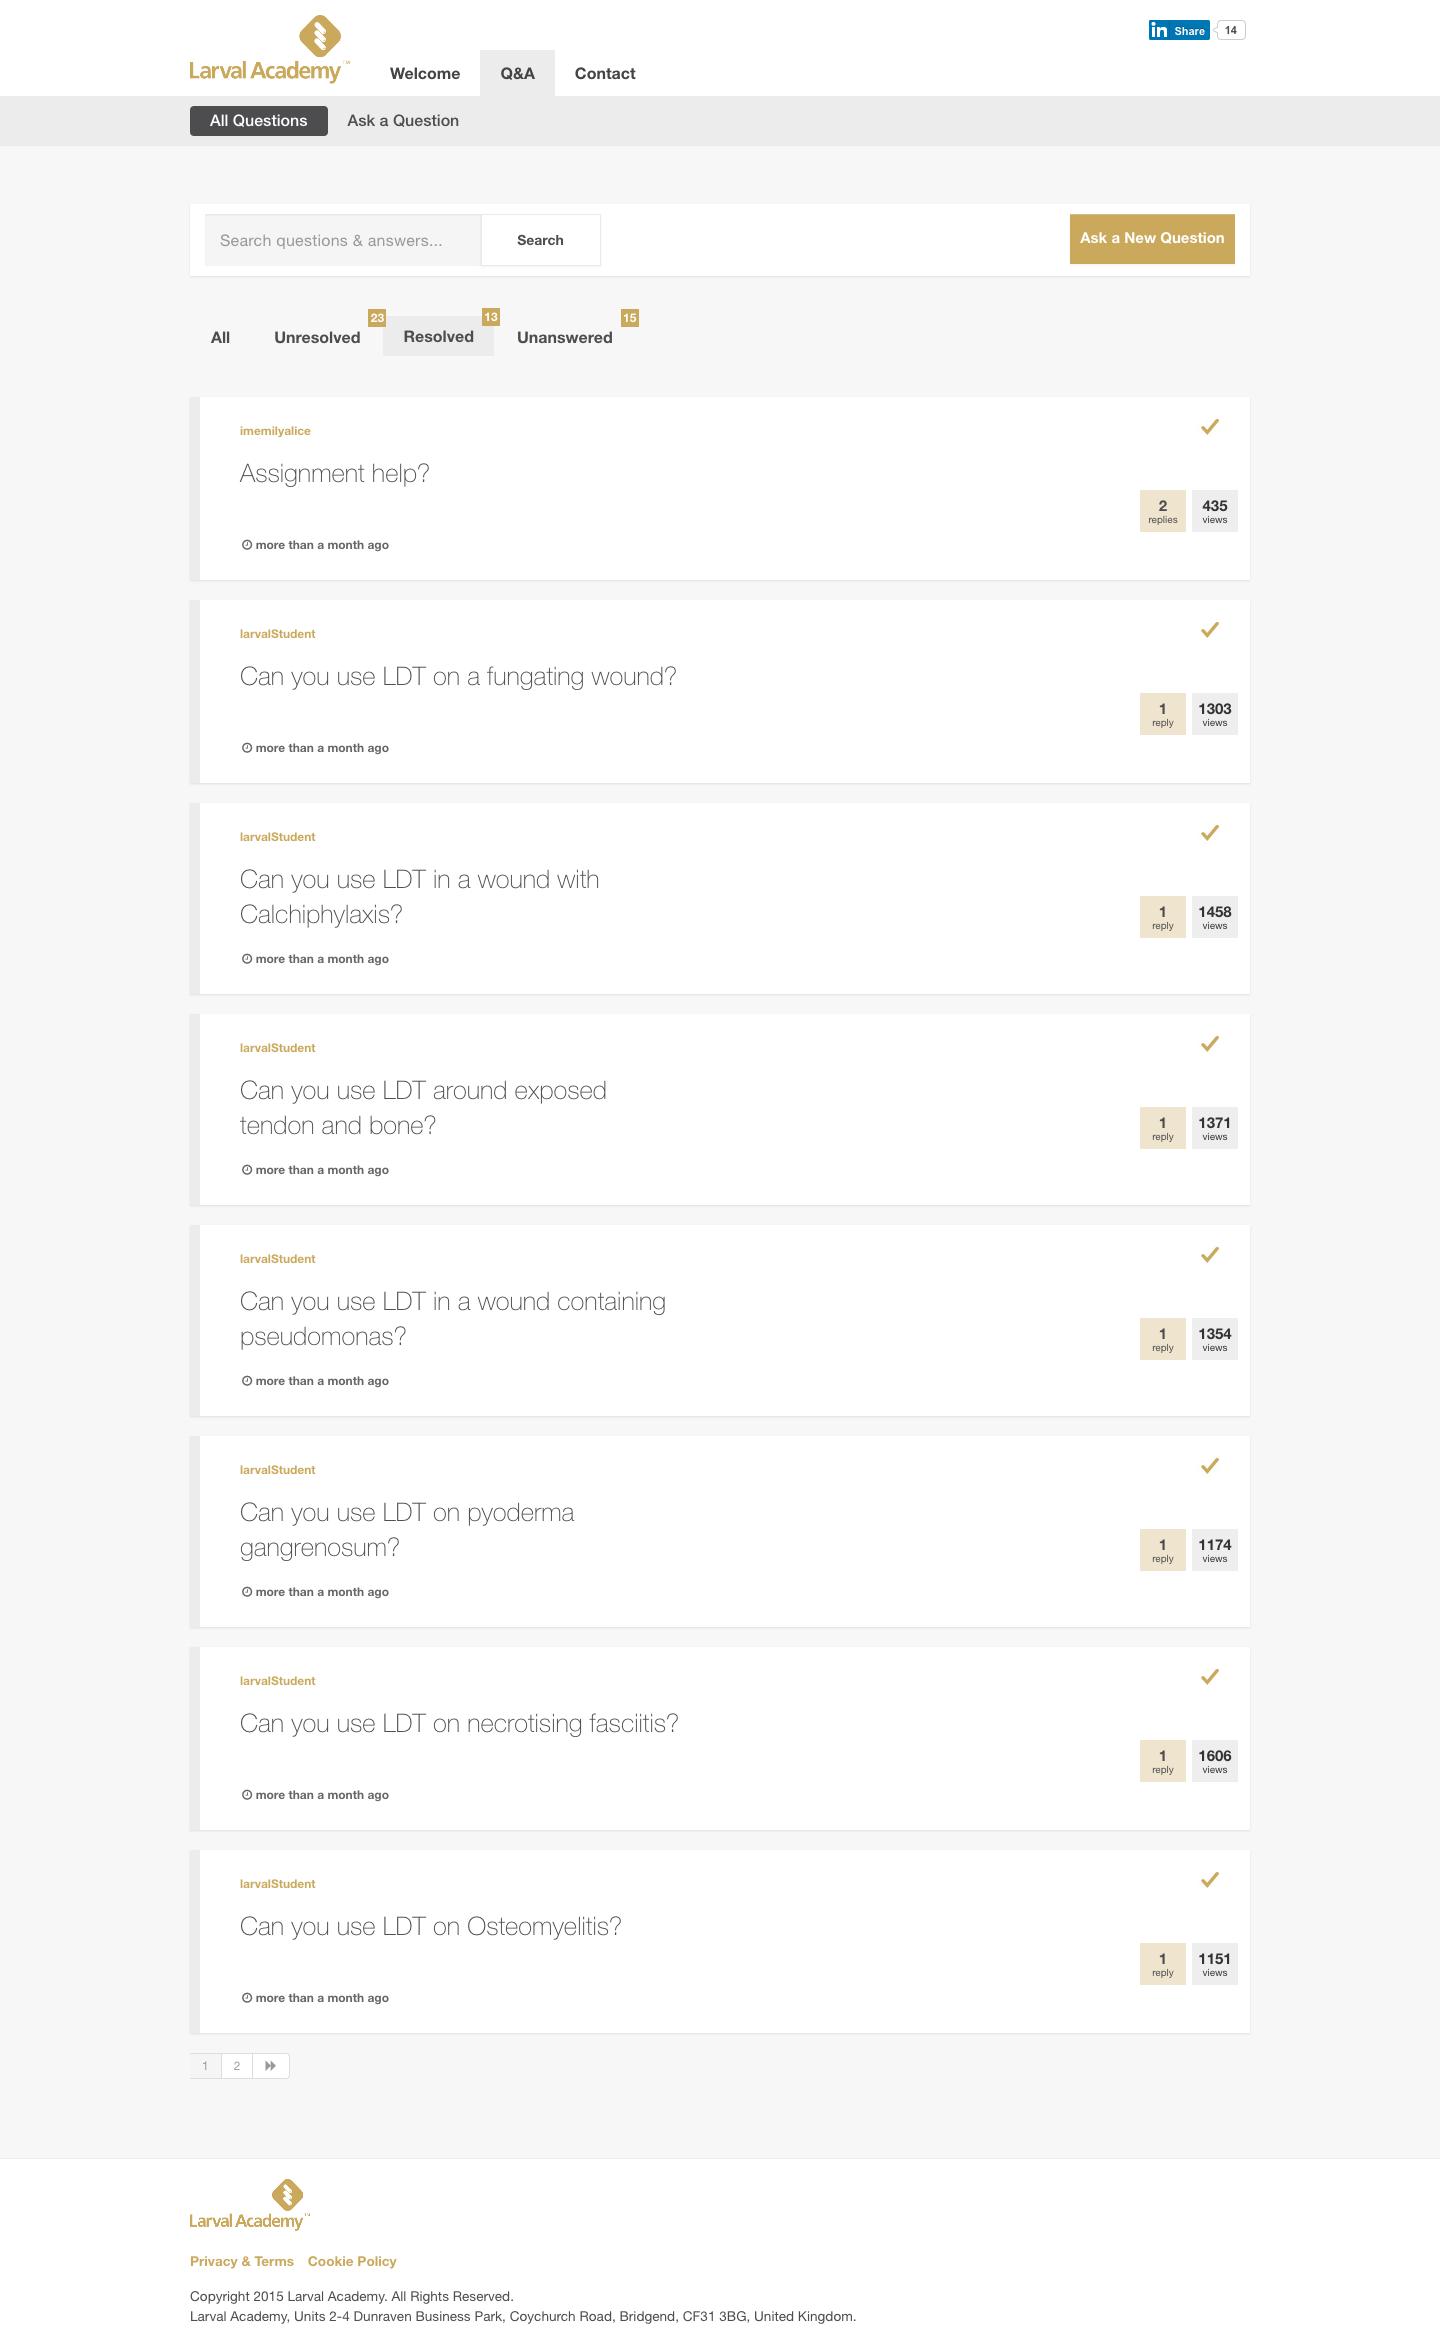Click the checkmark on necrotising fasciitis question
This screenshot has height=2346, width=1440.
[x=1209, y=1677]
